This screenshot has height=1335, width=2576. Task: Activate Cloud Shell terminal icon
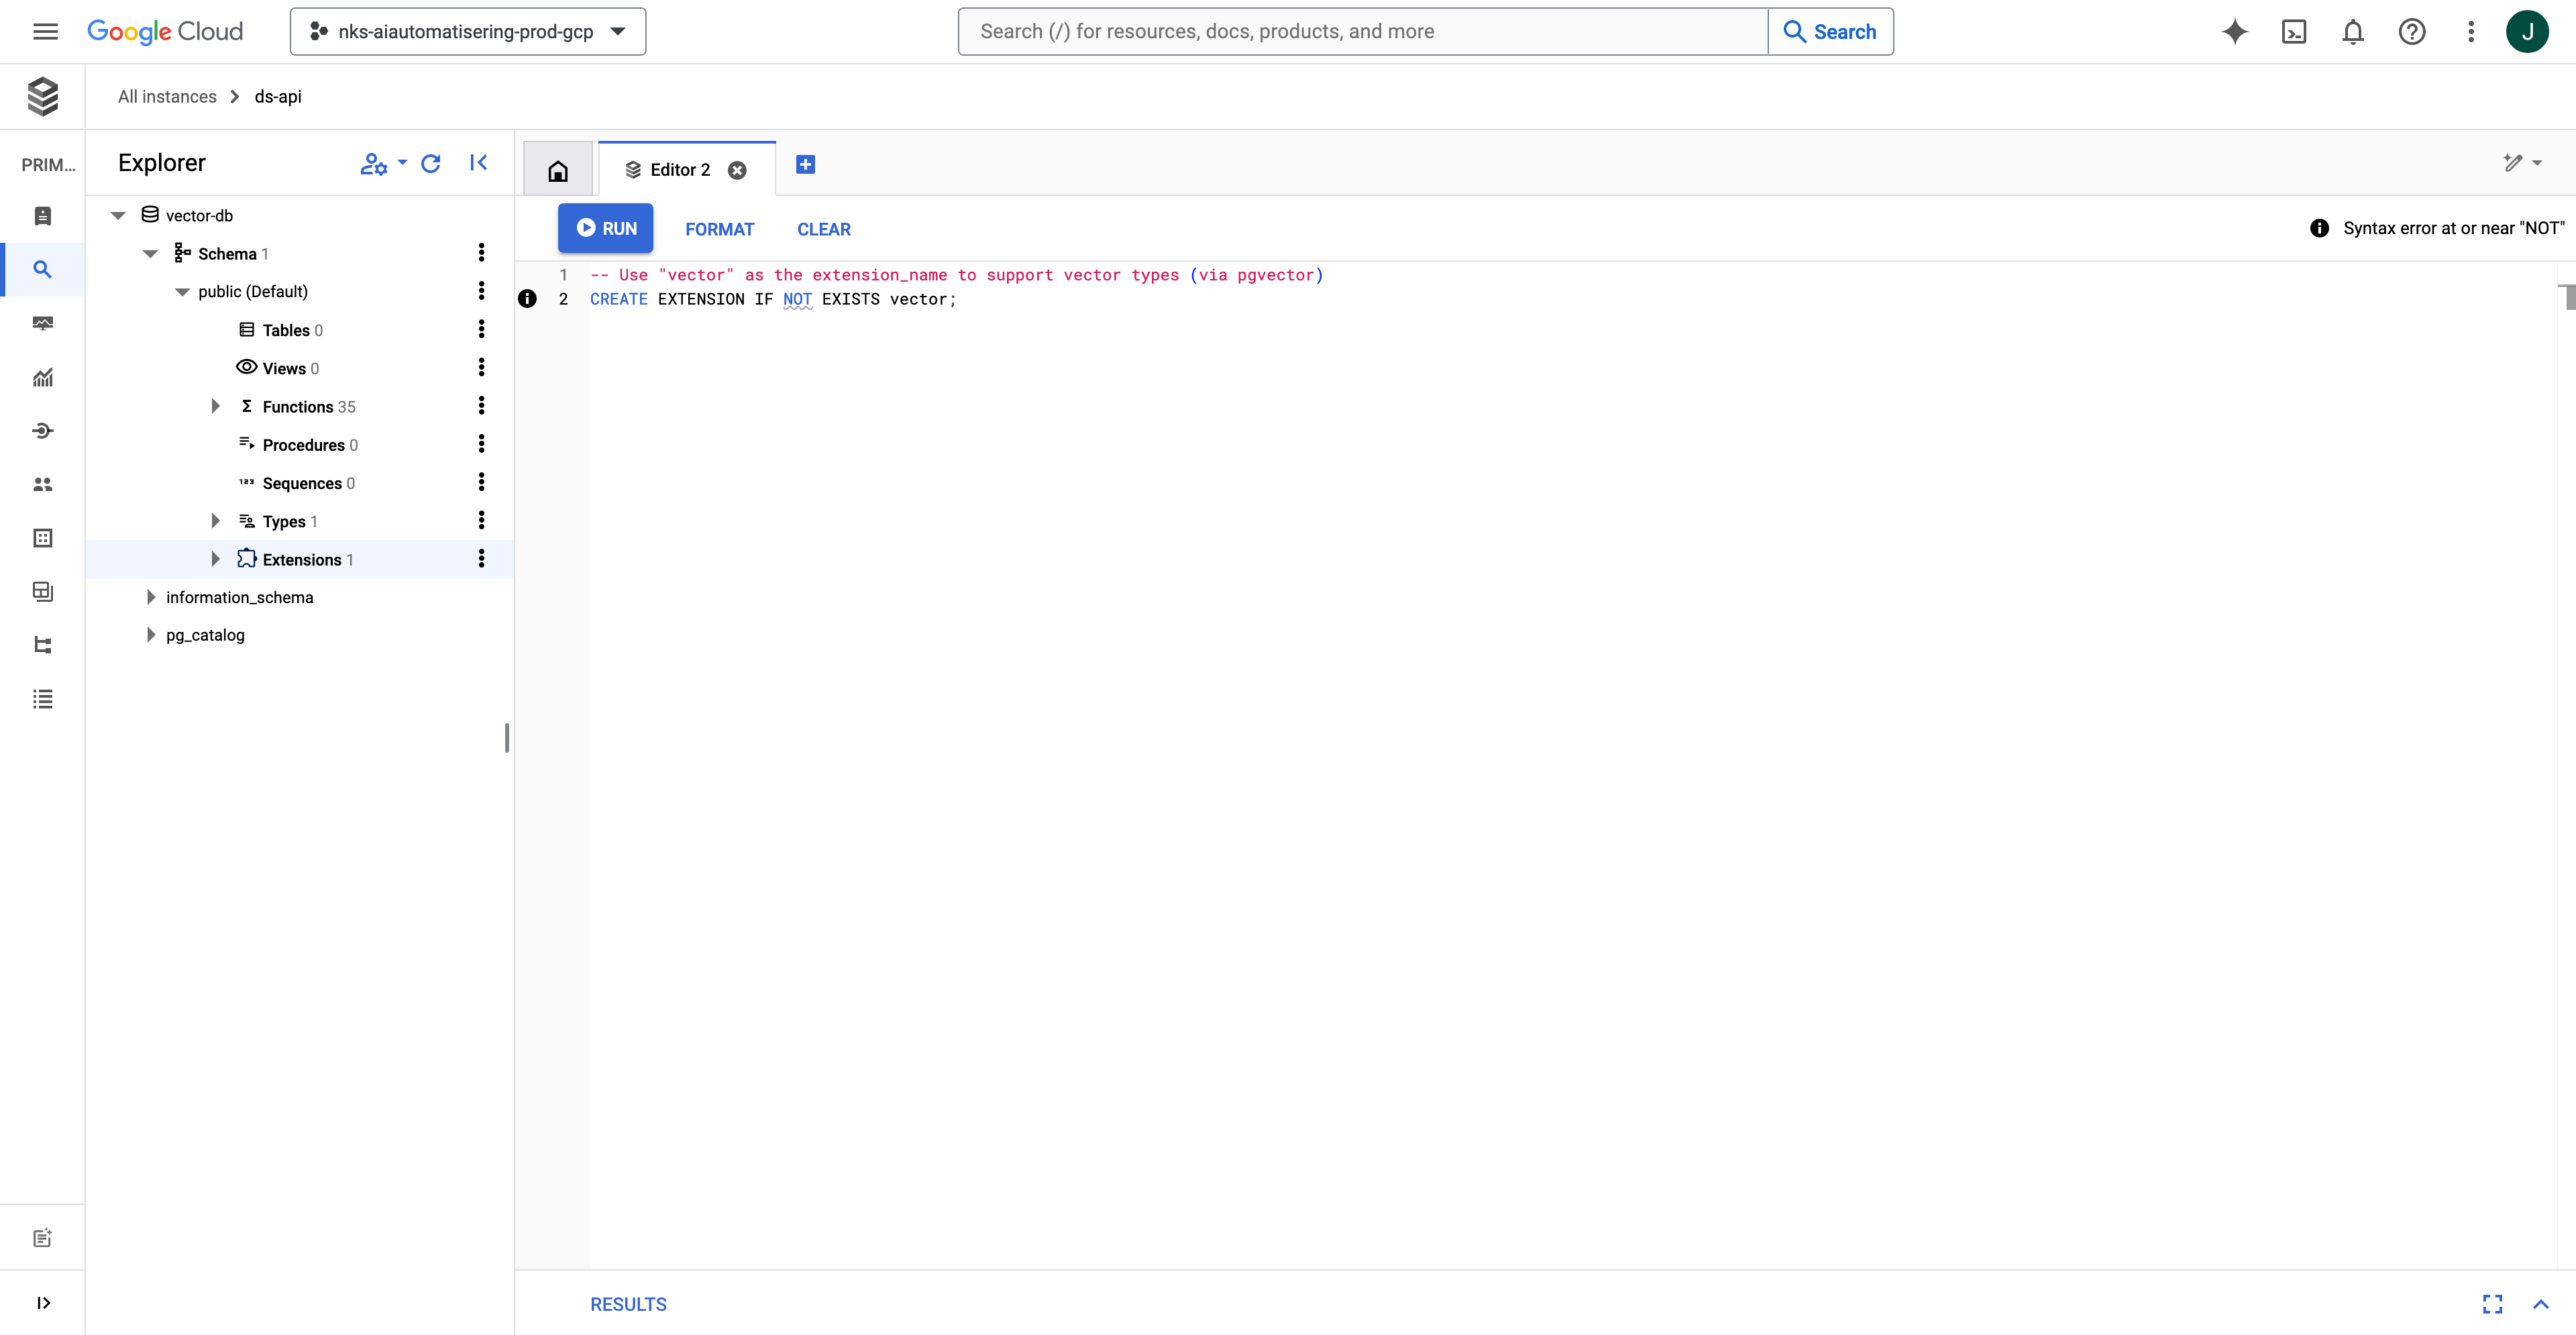coord(2293,32)
